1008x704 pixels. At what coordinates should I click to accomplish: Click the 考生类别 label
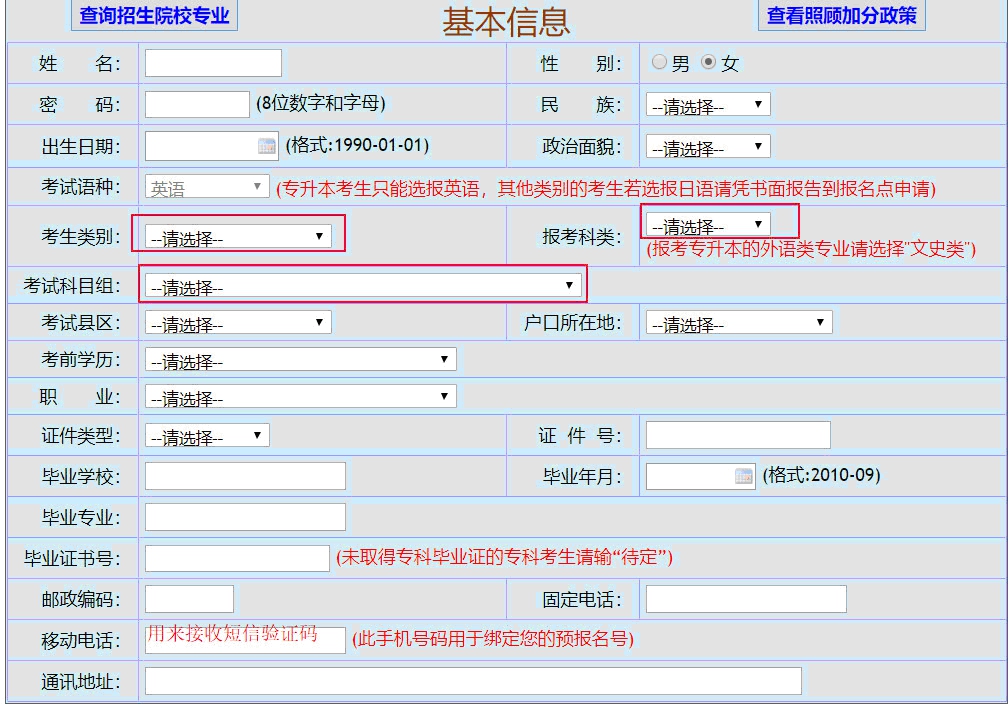(81, 236)
